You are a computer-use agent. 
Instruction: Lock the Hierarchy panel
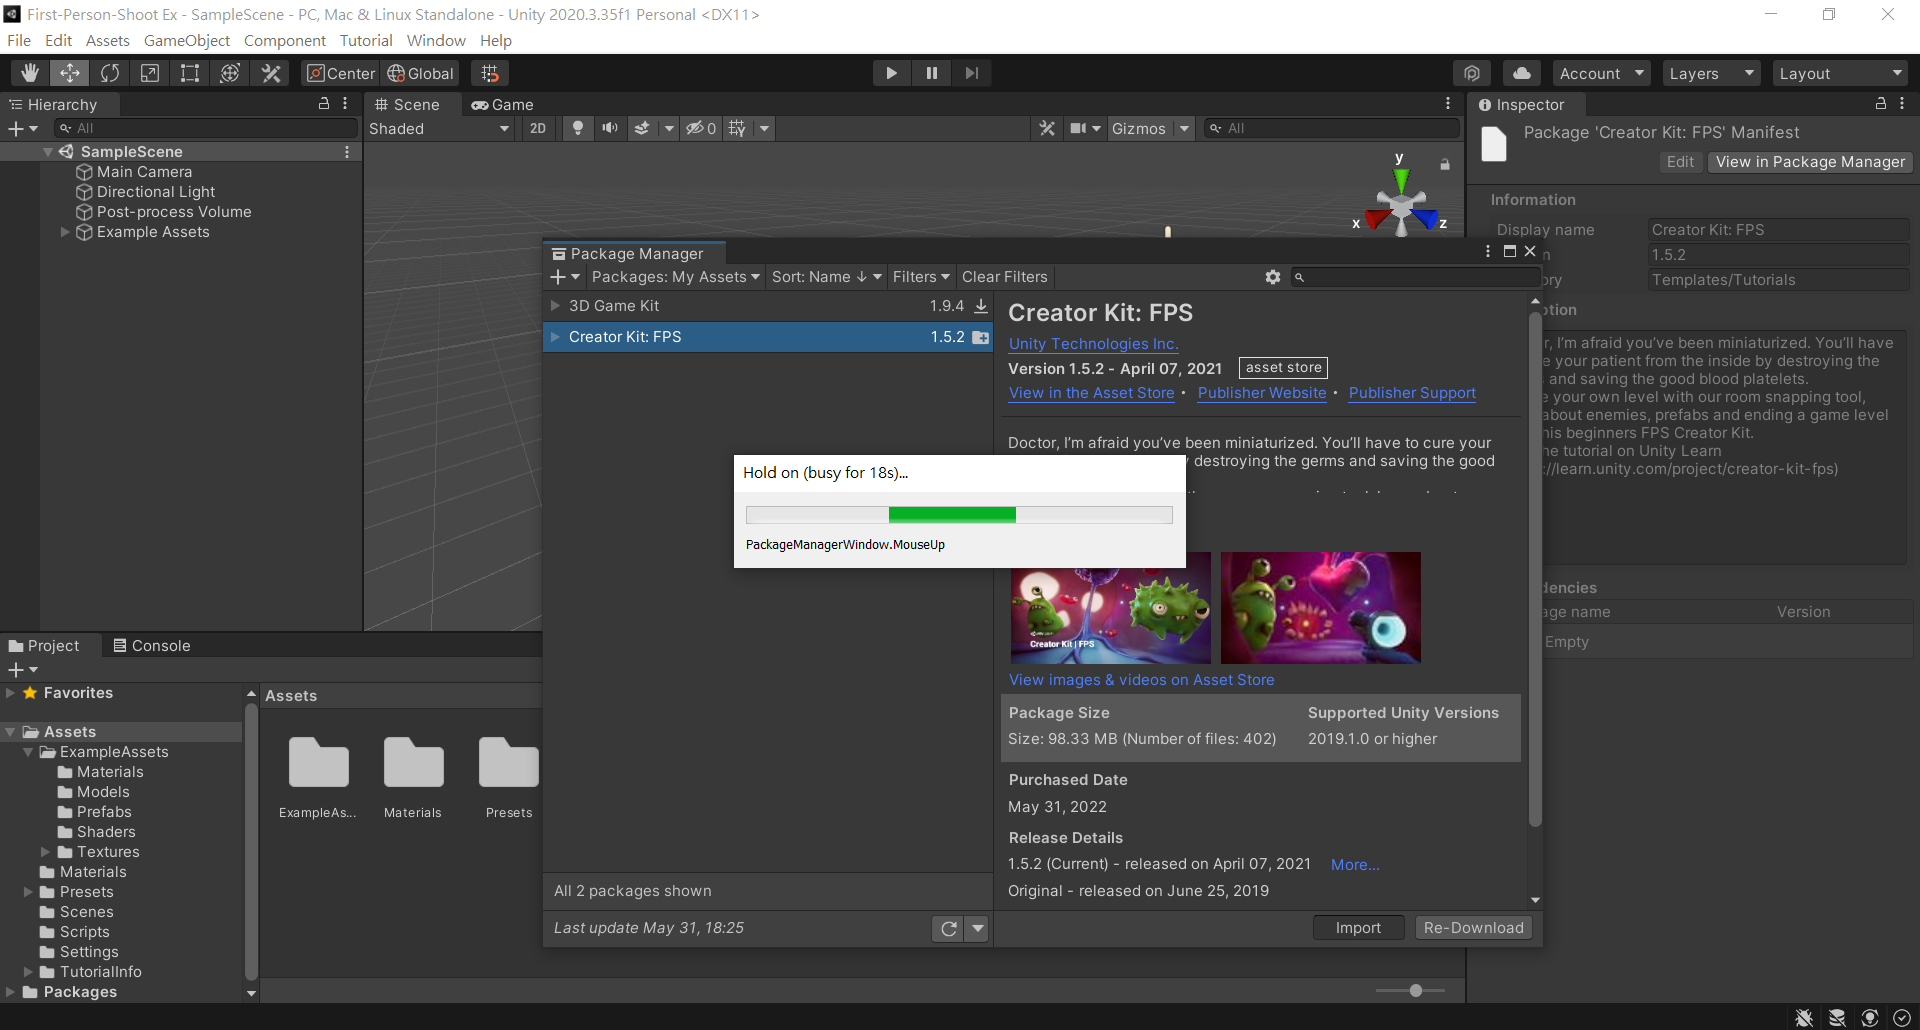pyautogui.click(x=324, y=103)
